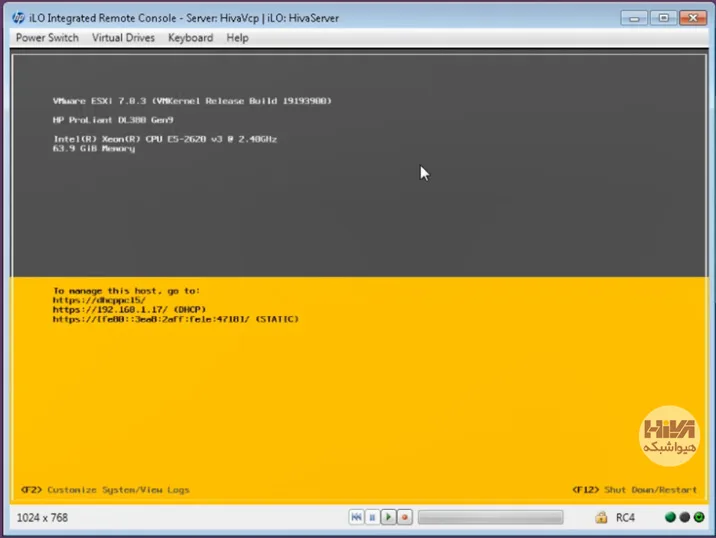Image resolution: width=716 pixels, height=538 pixels.
Task: Click the VMware ESXi 7.0.3 version line
Action: pos(192,101)
